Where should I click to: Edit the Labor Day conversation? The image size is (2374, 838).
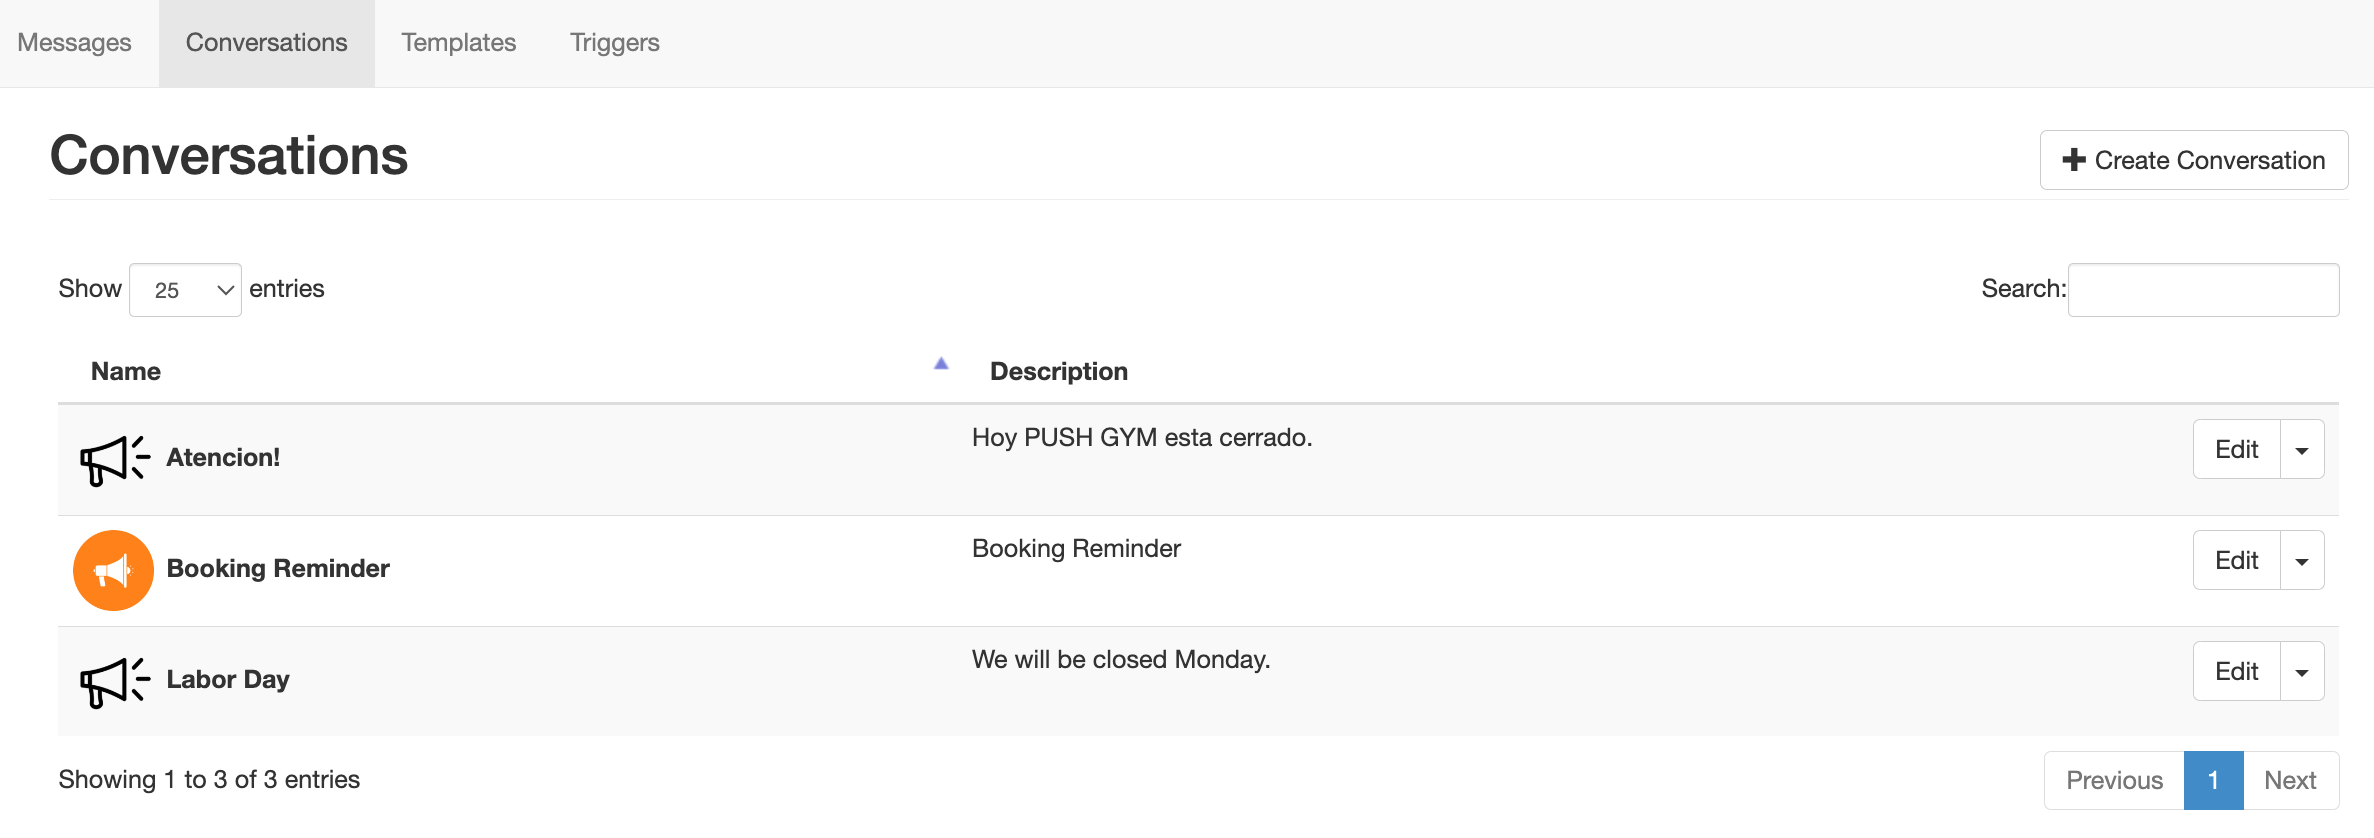coord(2237,672)
